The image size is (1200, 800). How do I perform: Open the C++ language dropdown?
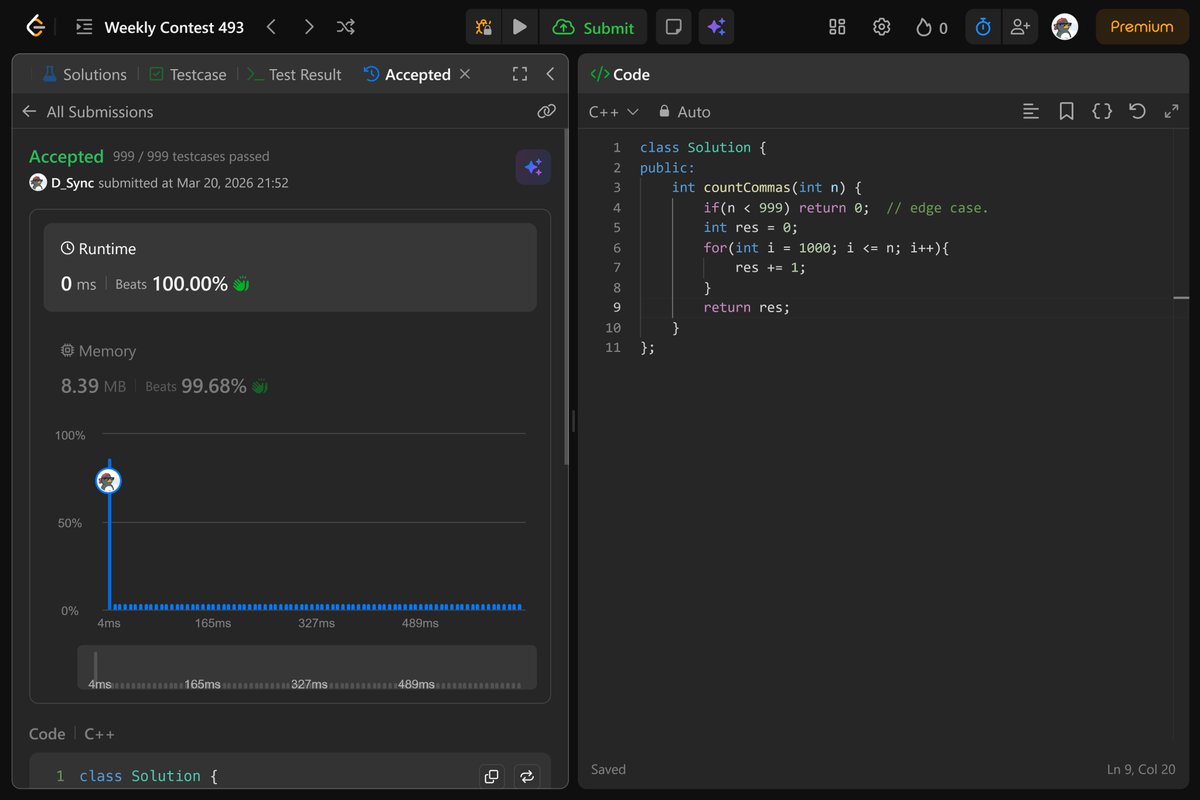tap(613, 112)
